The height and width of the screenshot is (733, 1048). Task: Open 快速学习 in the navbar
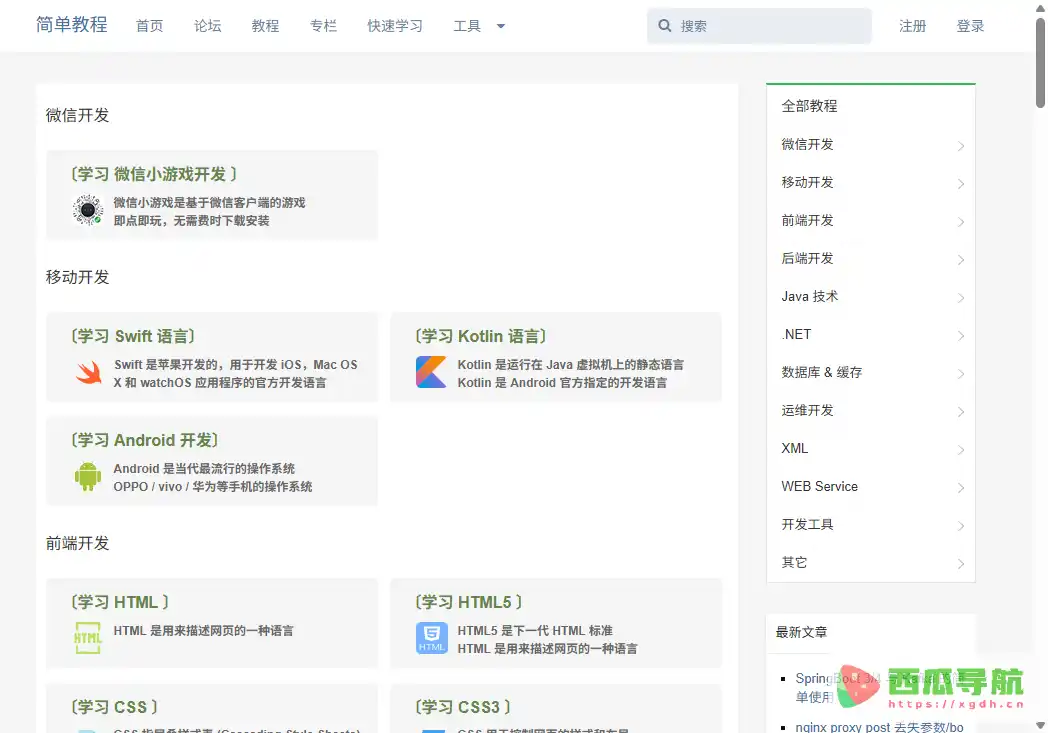395,26
